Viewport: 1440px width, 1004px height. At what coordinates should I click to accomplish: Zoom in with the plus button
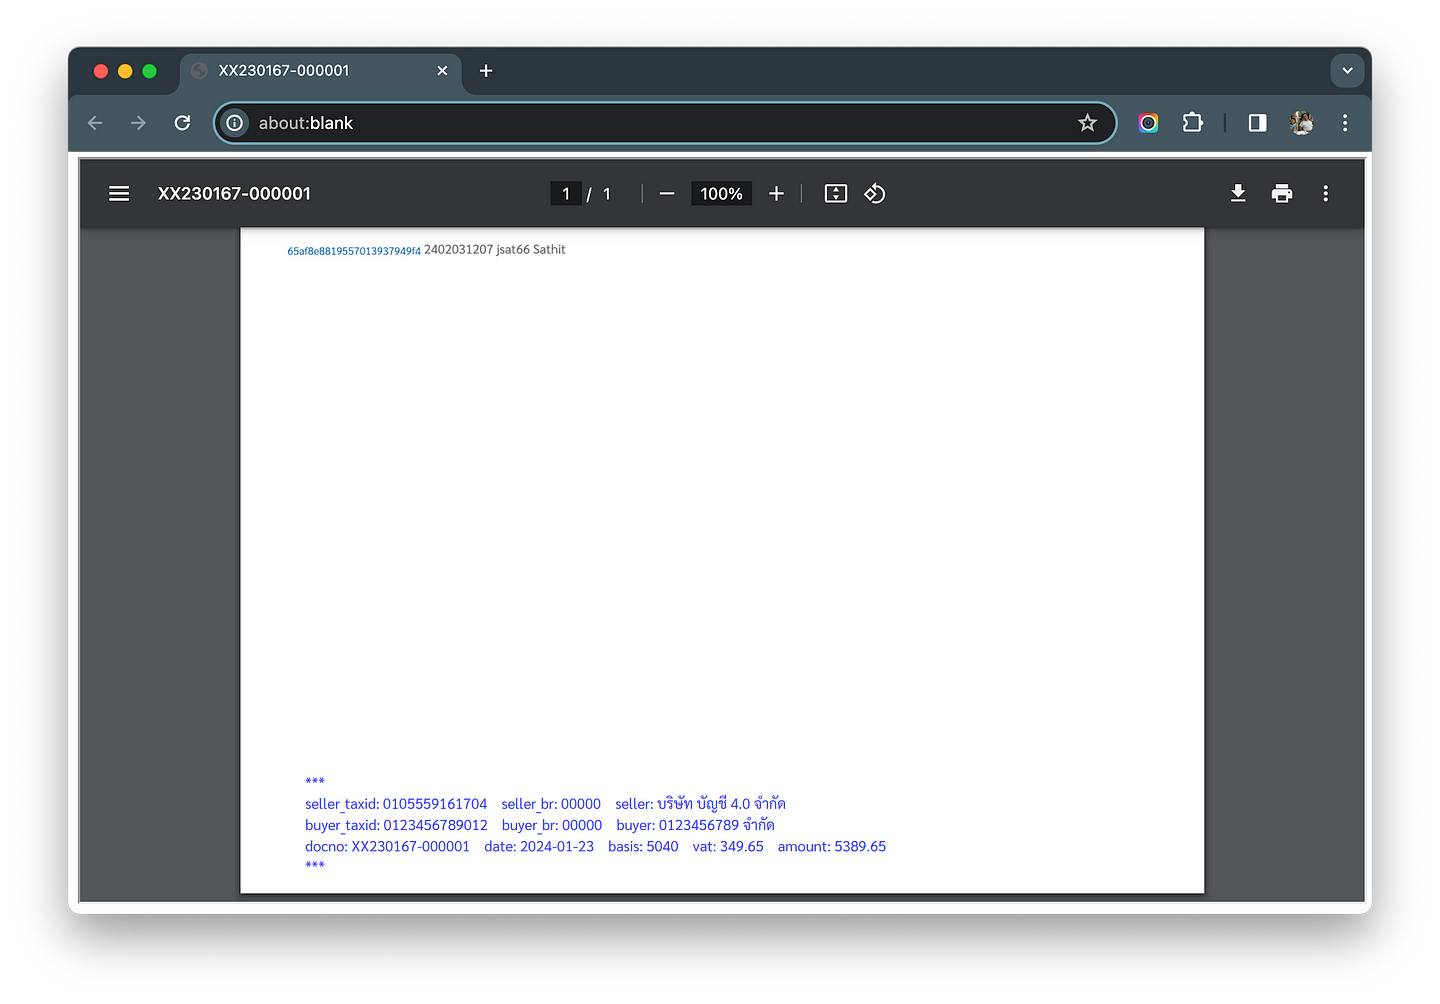(776, 194)
